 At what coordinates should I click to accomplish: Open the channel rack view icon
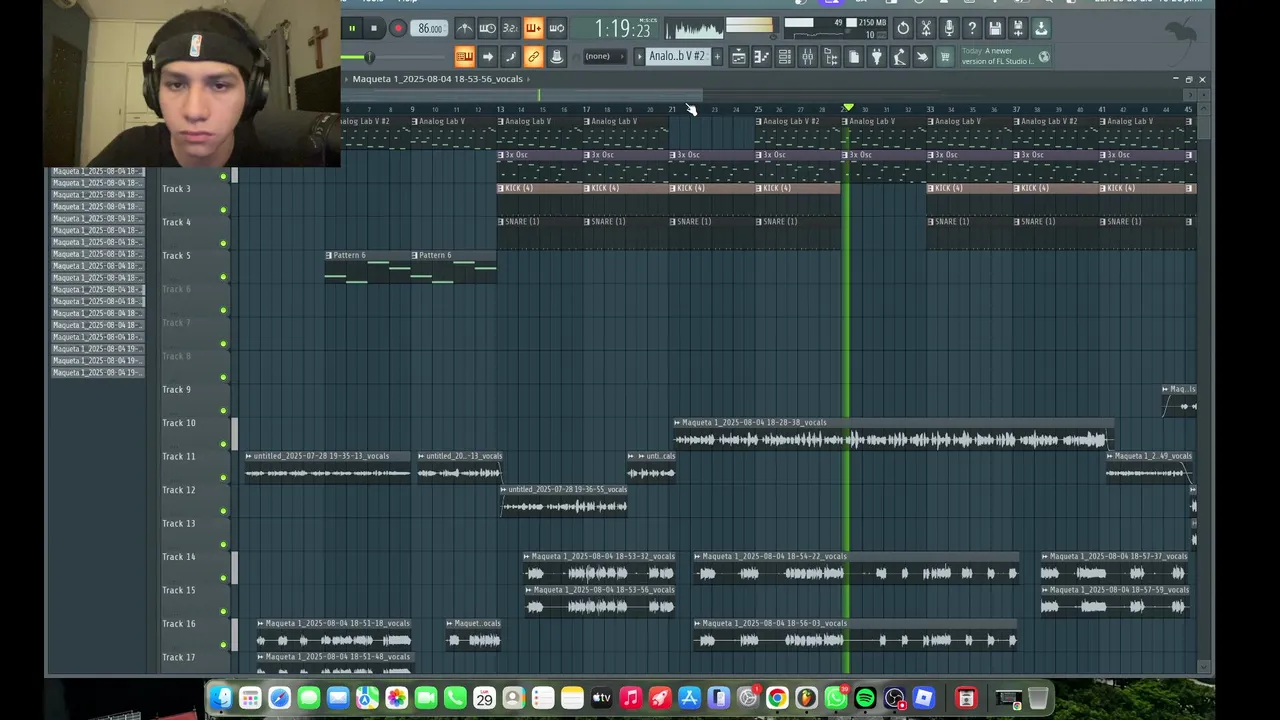(x=784, y=57)
